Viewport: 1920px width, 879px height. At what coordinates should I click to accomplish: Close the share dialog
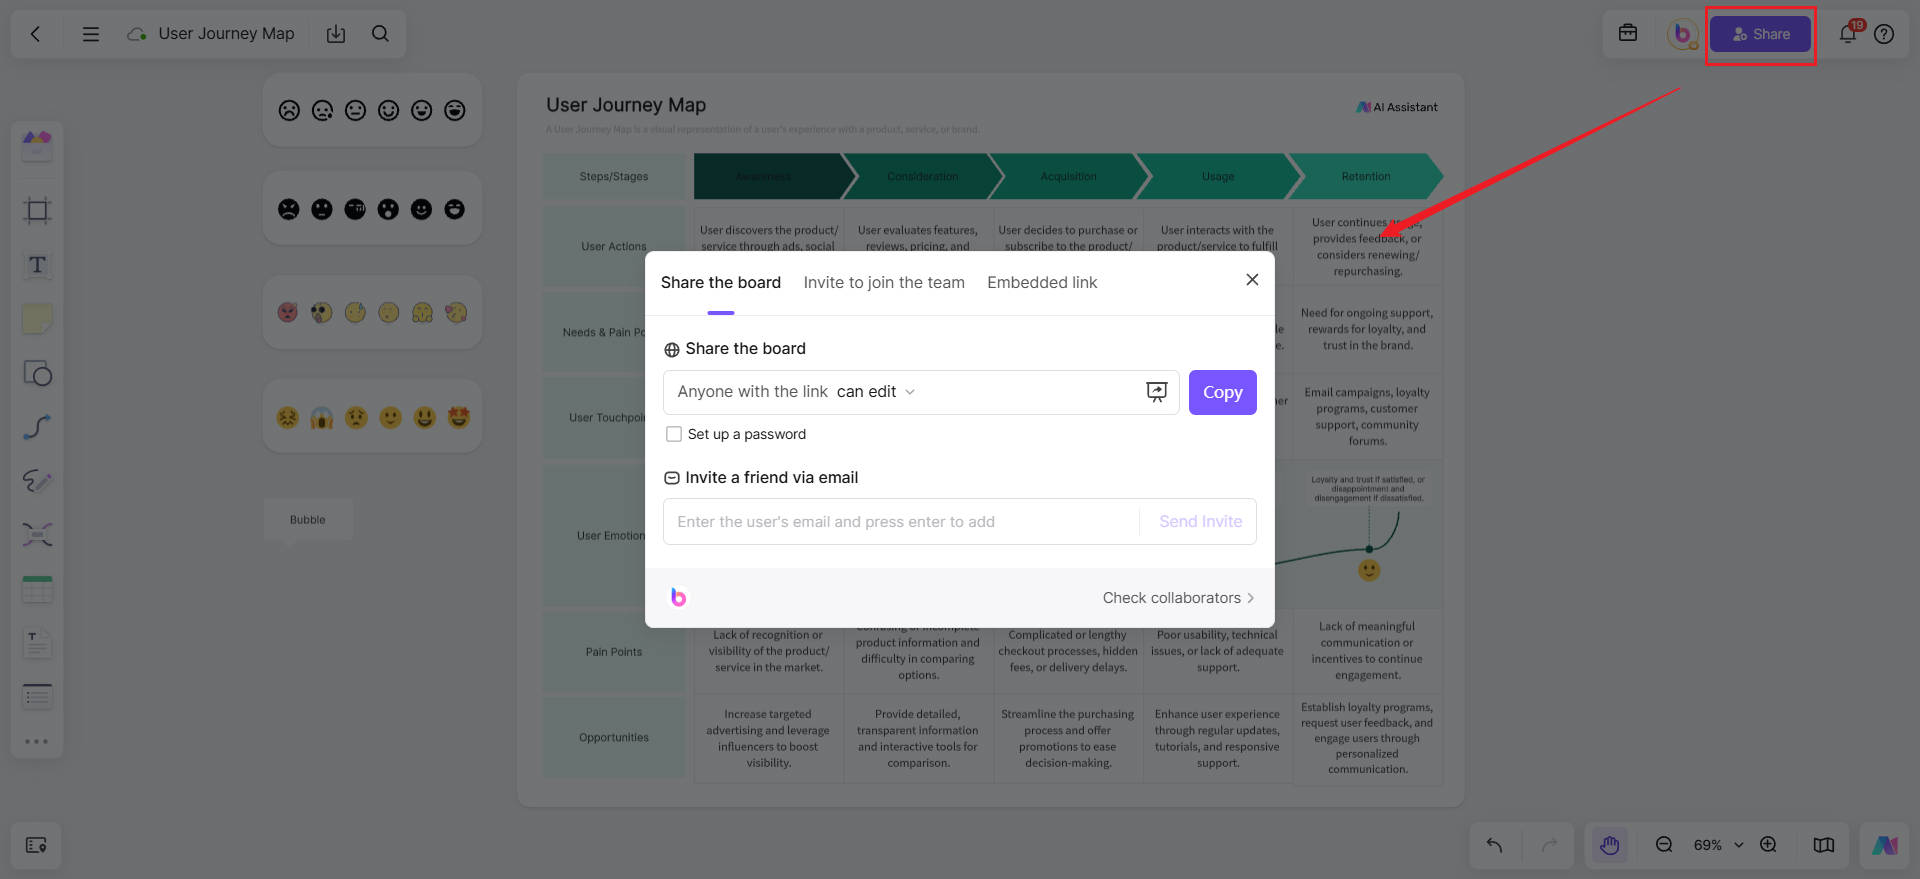[1252, 280]
